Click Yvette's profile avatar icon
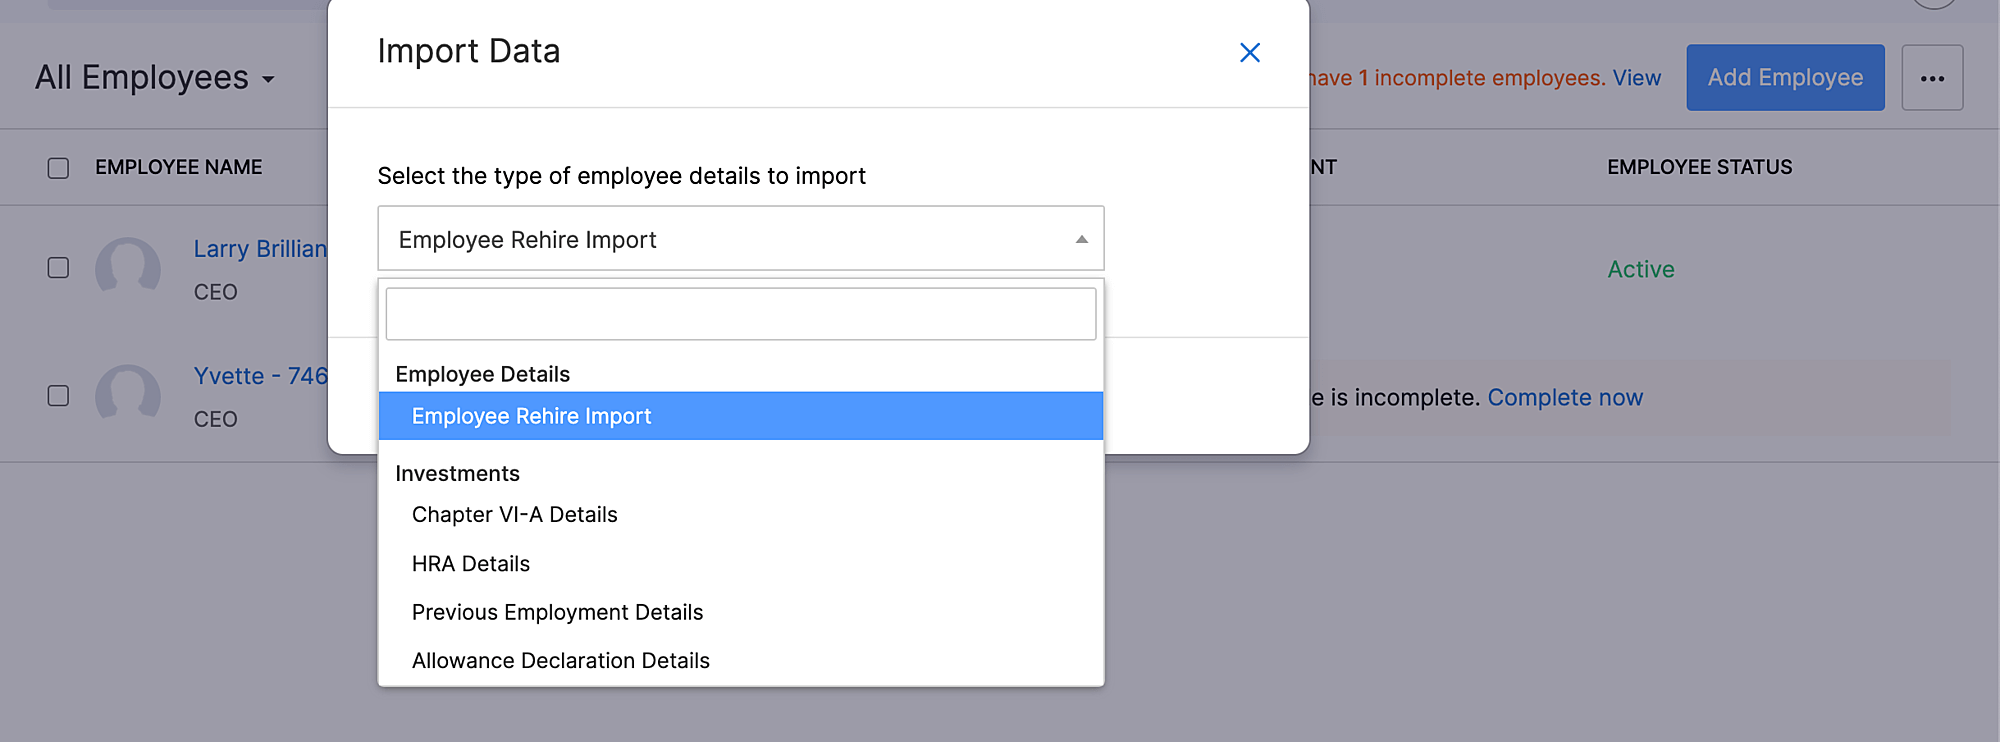Image resolution: width=2000 pixels, height=742 pixels. (x=128, y=395)
